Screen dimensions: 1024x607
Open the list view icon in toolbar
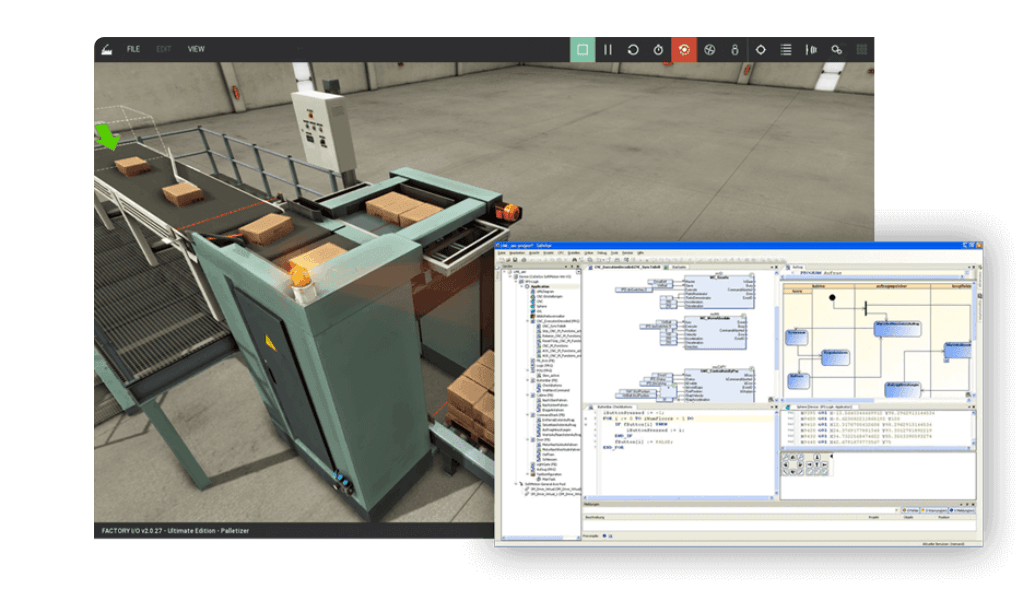pyautogui.click(x=786, y=49)
